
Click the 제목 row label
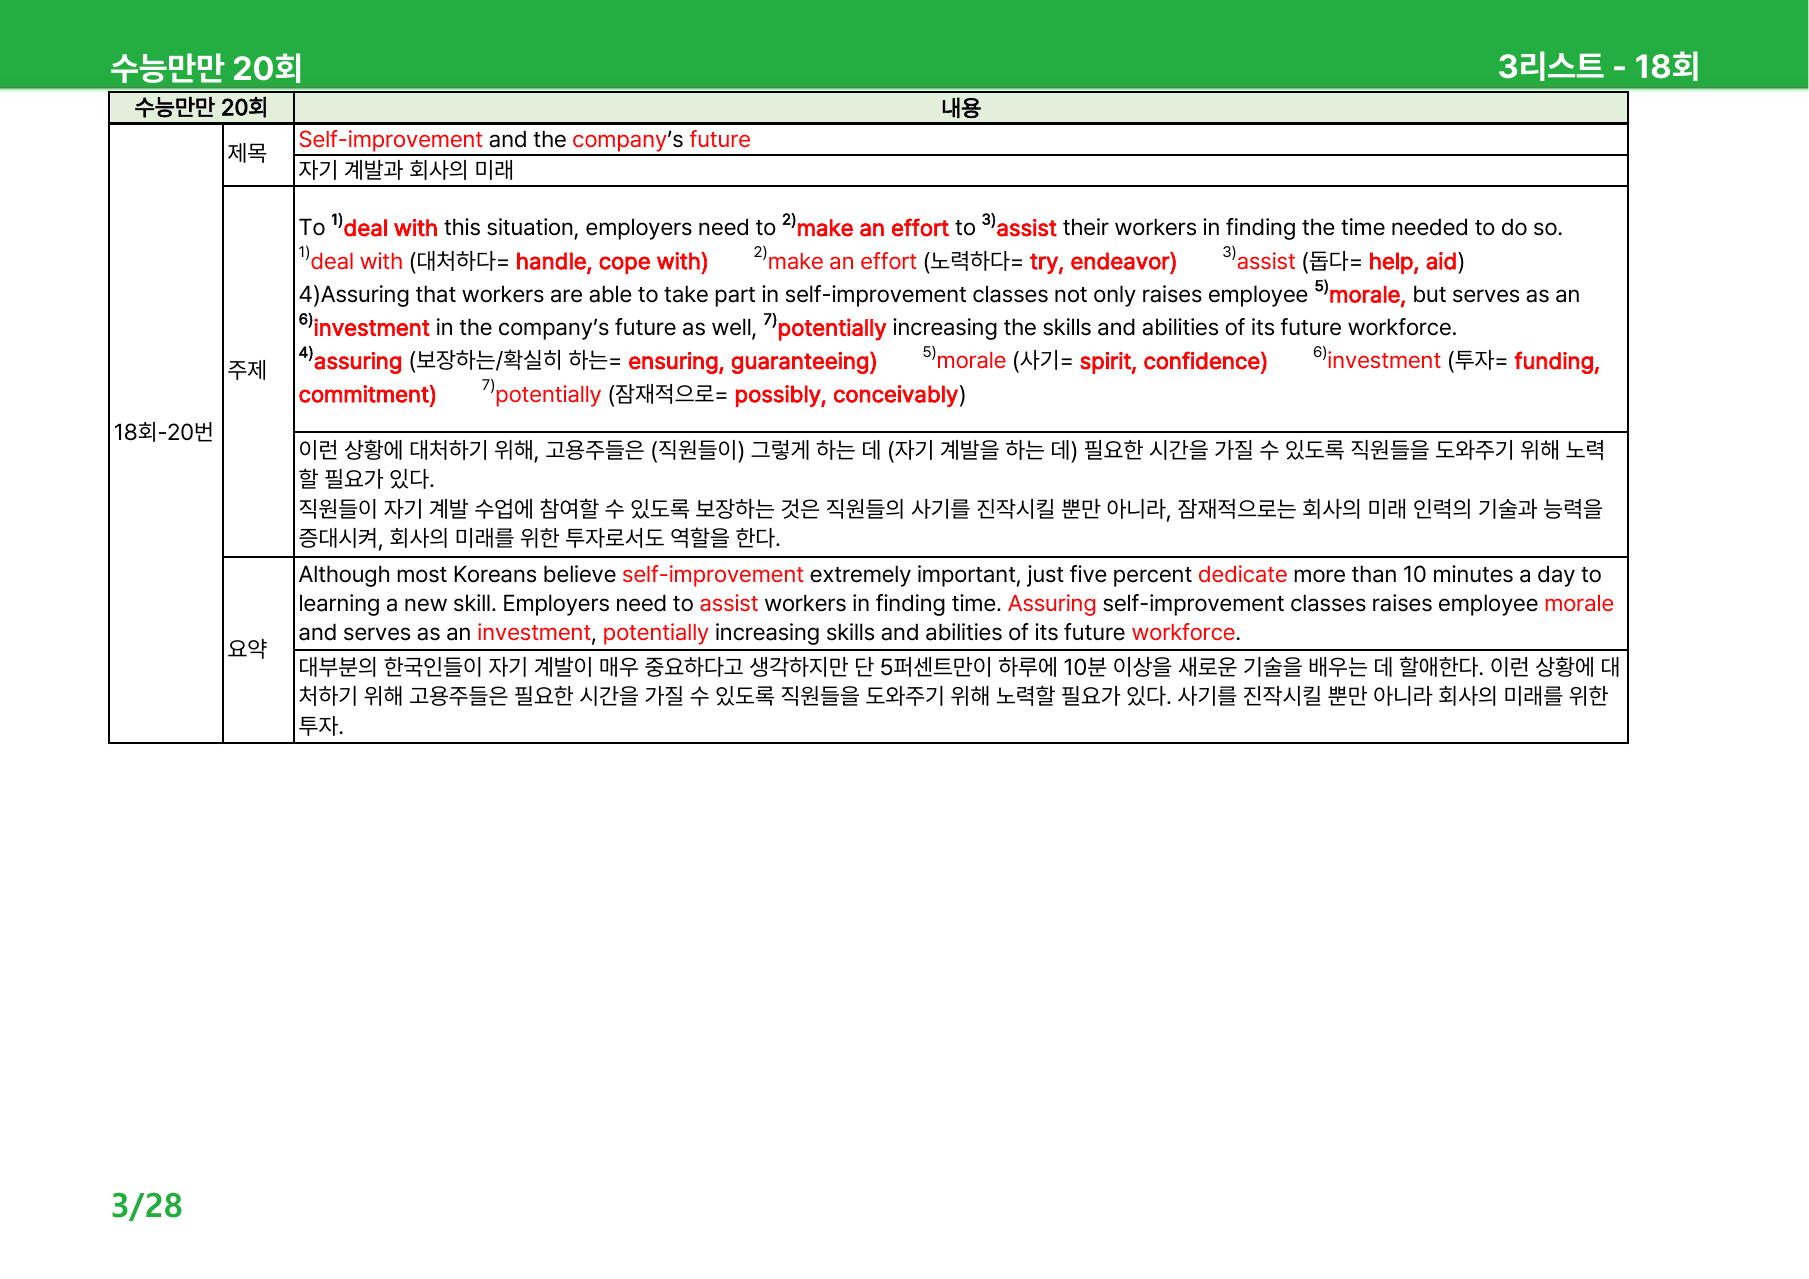(247, 153)
